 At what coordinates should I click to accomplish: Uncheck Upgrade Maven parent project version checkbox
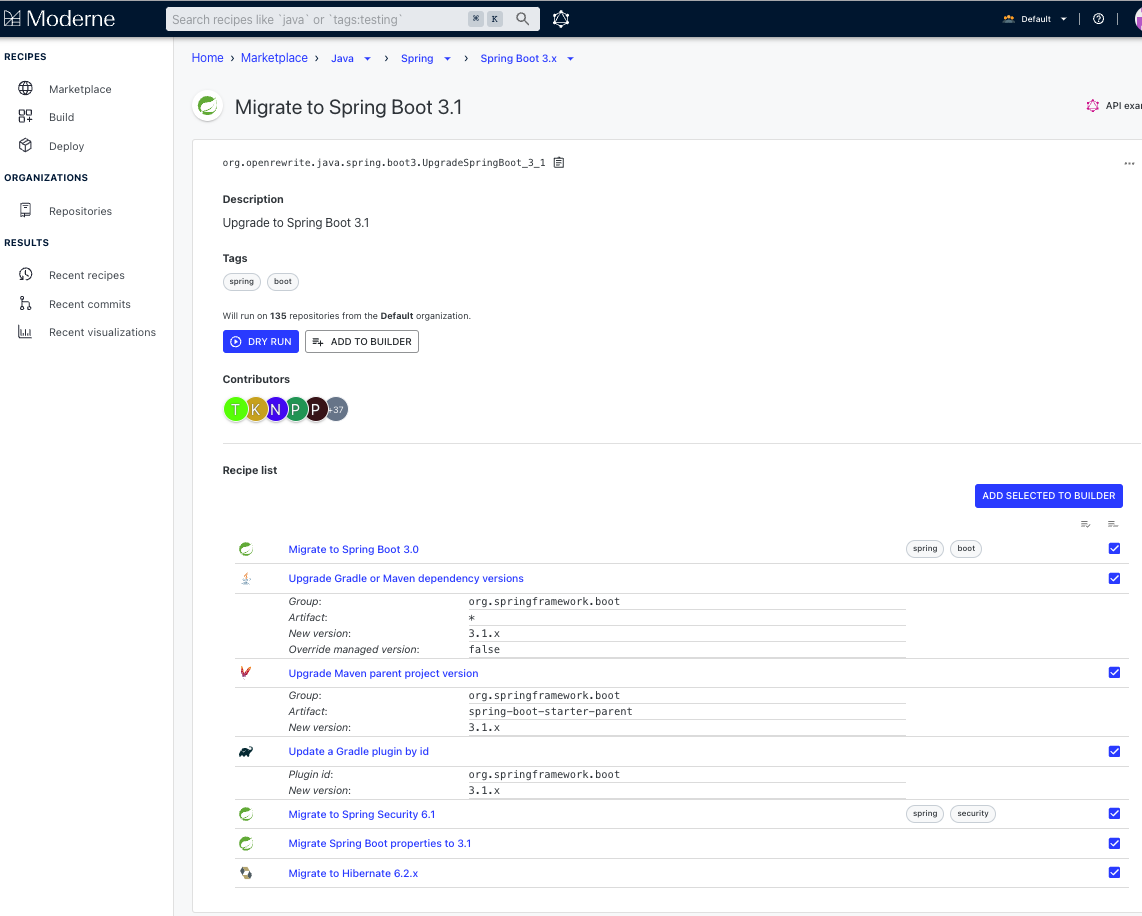tap(1114, 672)
